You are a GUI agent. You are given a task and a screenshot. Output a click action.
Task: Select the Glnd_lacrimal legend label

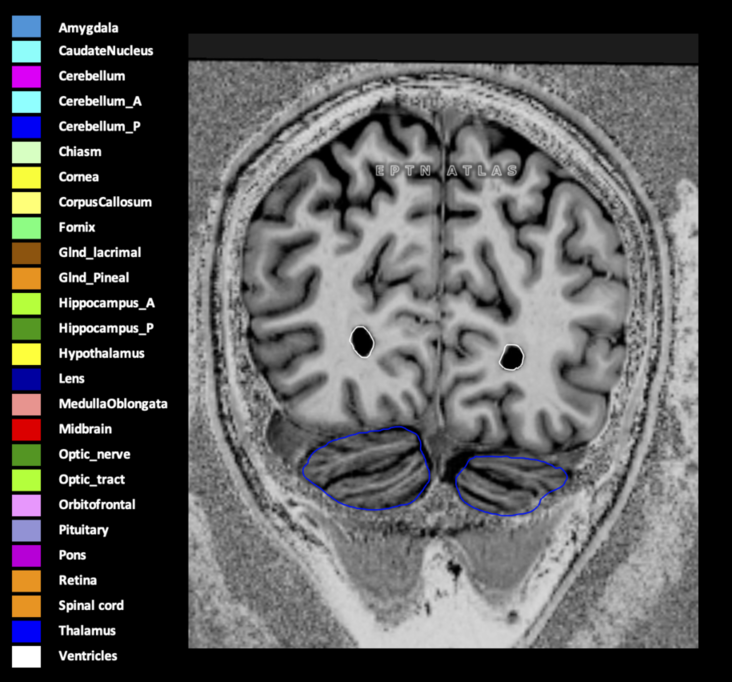click(100, 253)
